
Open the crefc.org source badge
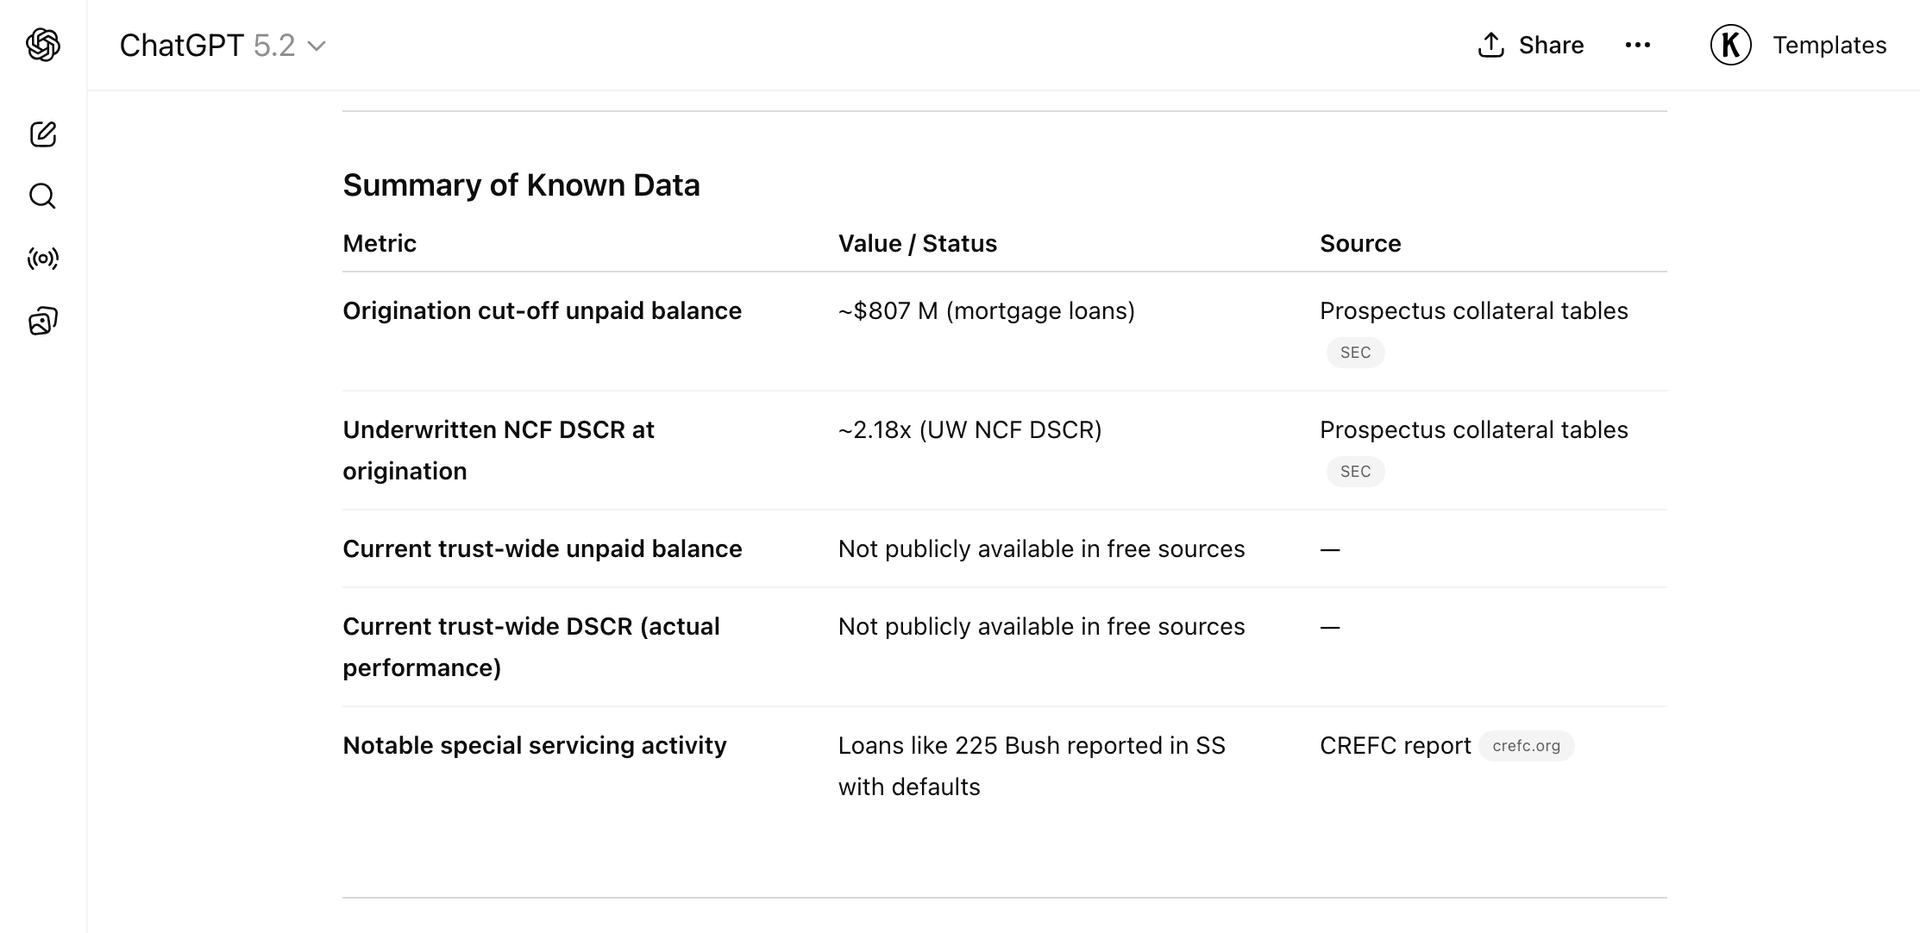(1526, 745)
